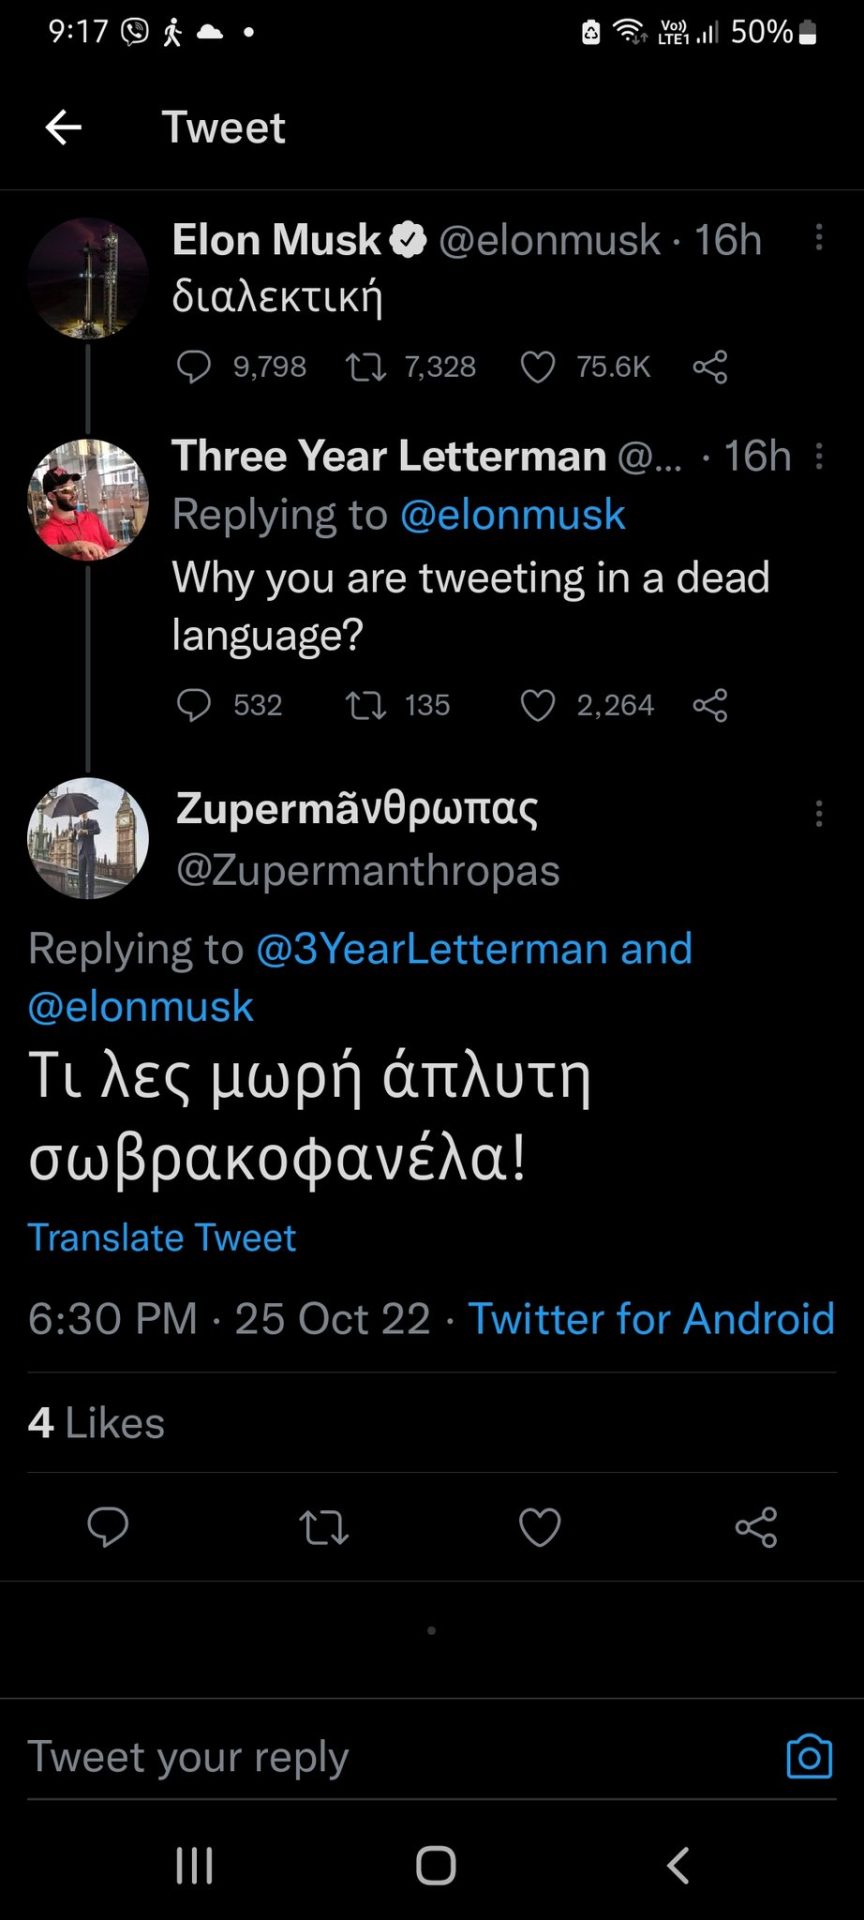Like Three Year Letterman's reply
Viewport: 864px width, 1920px height.
pyautogui.click(x=538, y=706)
